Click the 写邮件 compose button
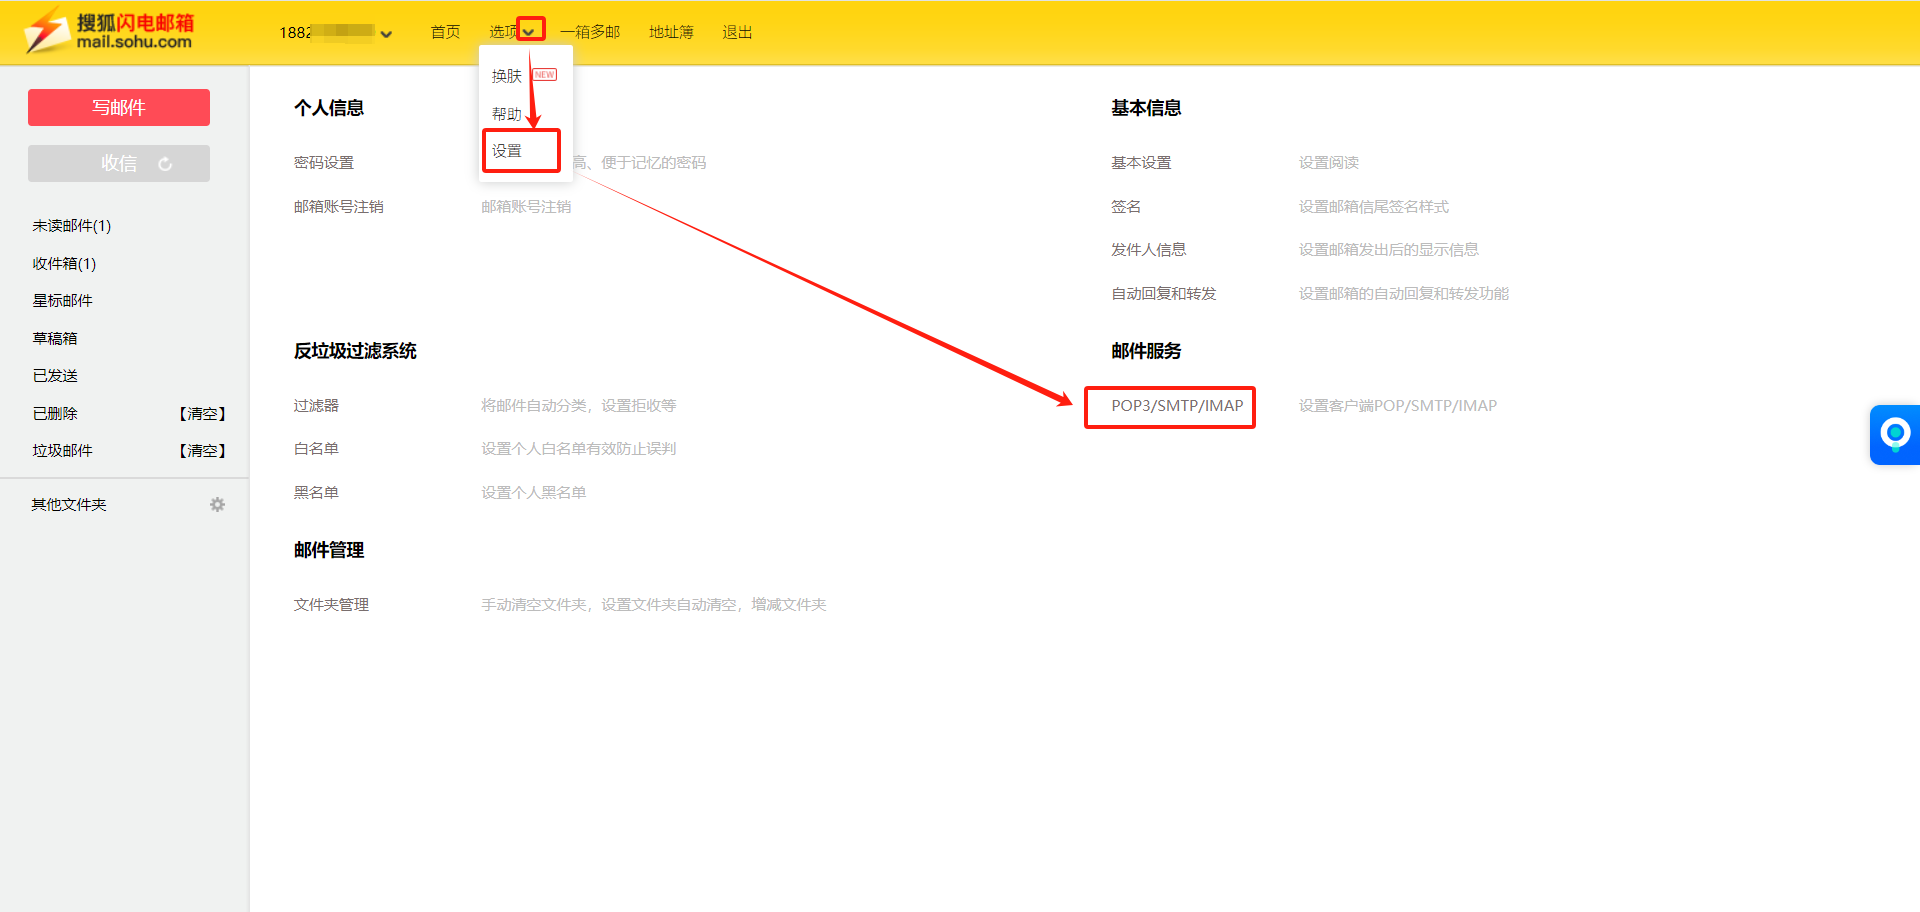The width and height of the screenshot is (1920, 912). [x=119, y=107]
